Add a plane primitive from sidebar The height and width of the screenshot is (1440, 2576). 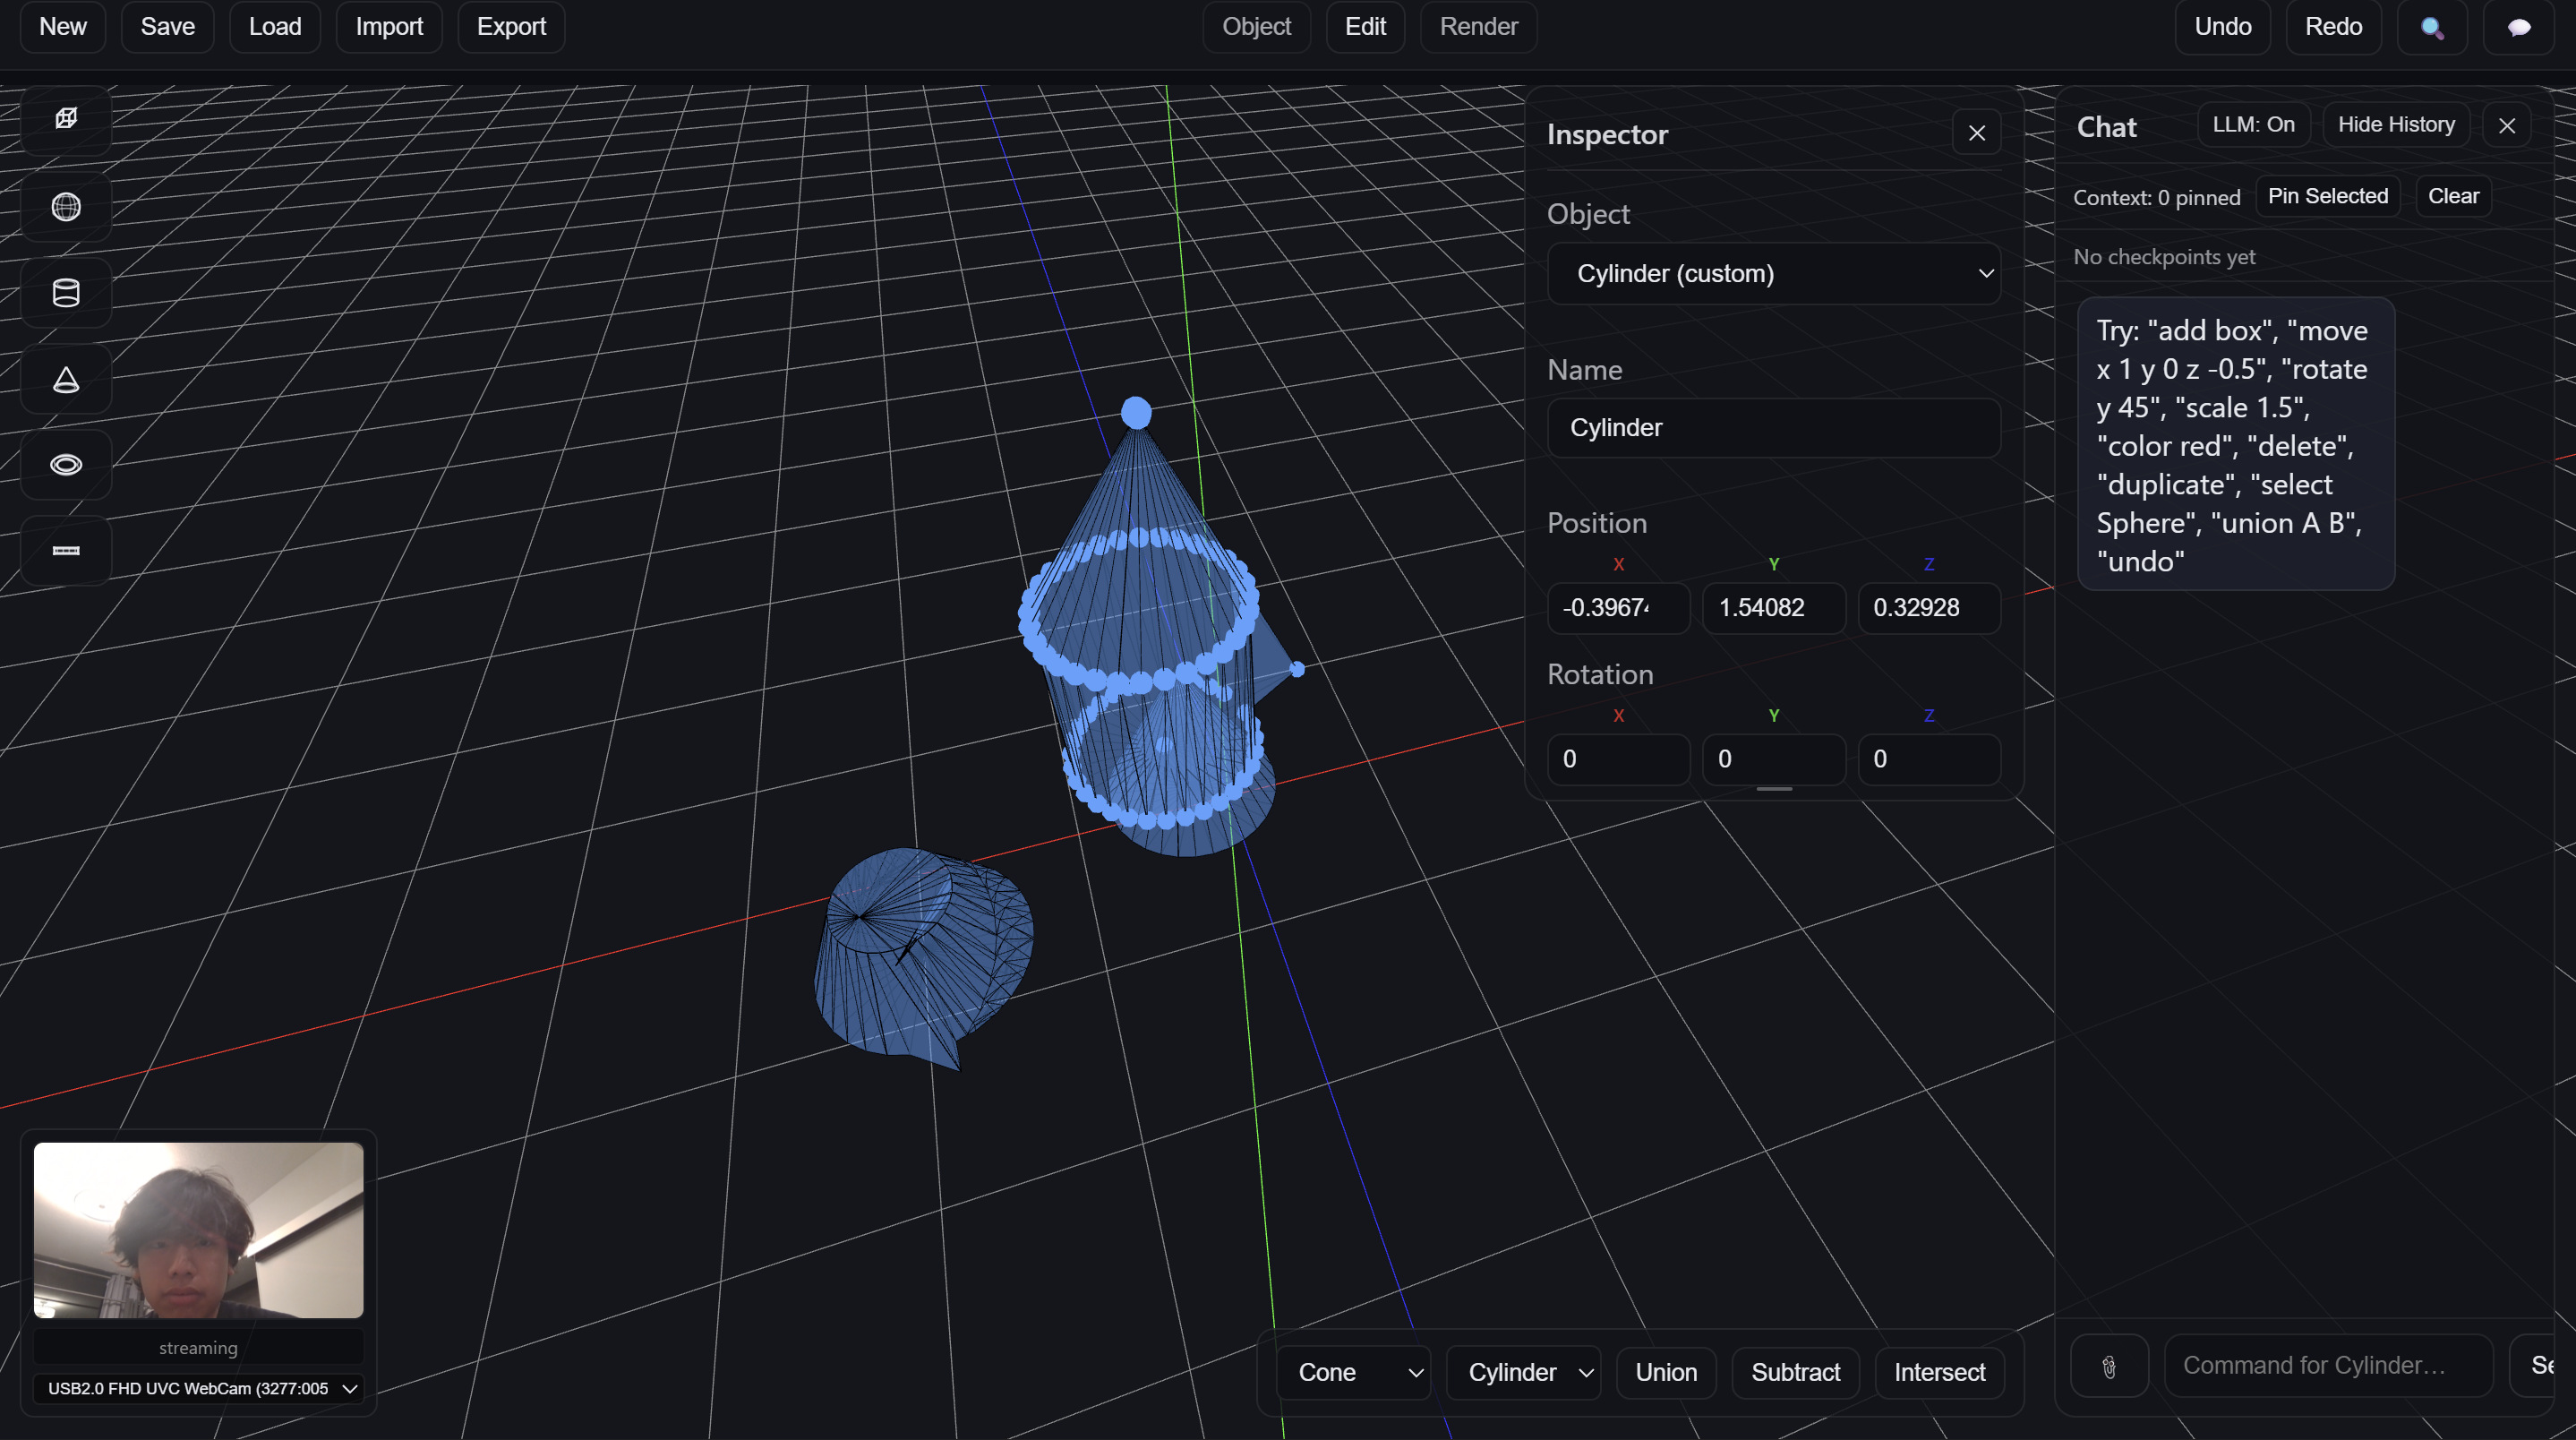(x=66, y=551)
